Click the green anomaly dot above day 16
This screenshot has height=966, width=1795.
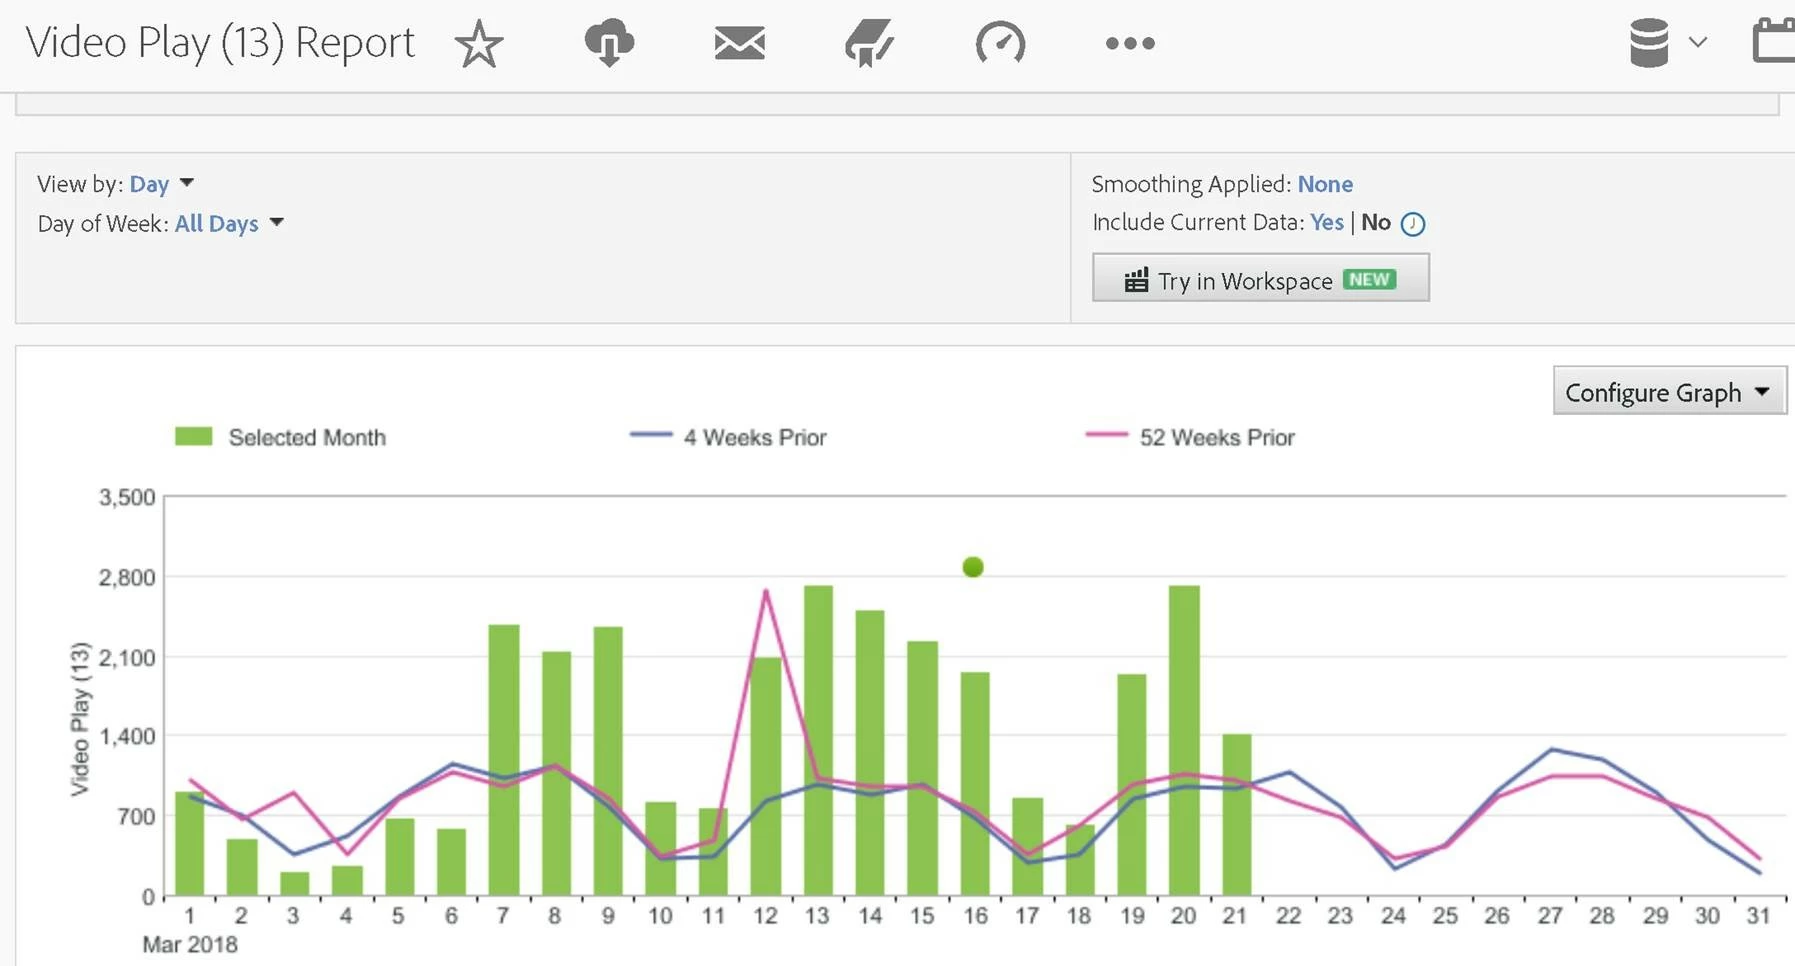tap(973, 567)
